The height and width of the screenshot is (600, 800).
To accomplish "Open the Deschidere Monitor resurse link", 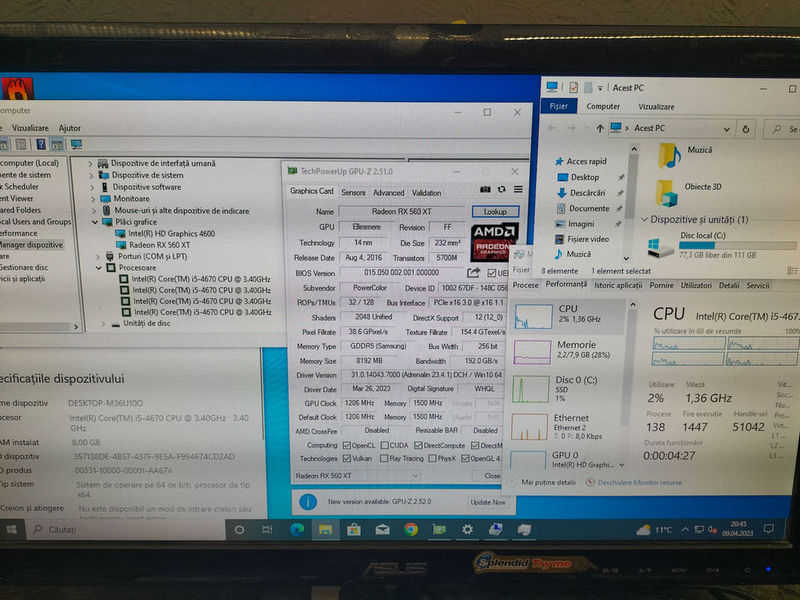I will coord(639,482).
